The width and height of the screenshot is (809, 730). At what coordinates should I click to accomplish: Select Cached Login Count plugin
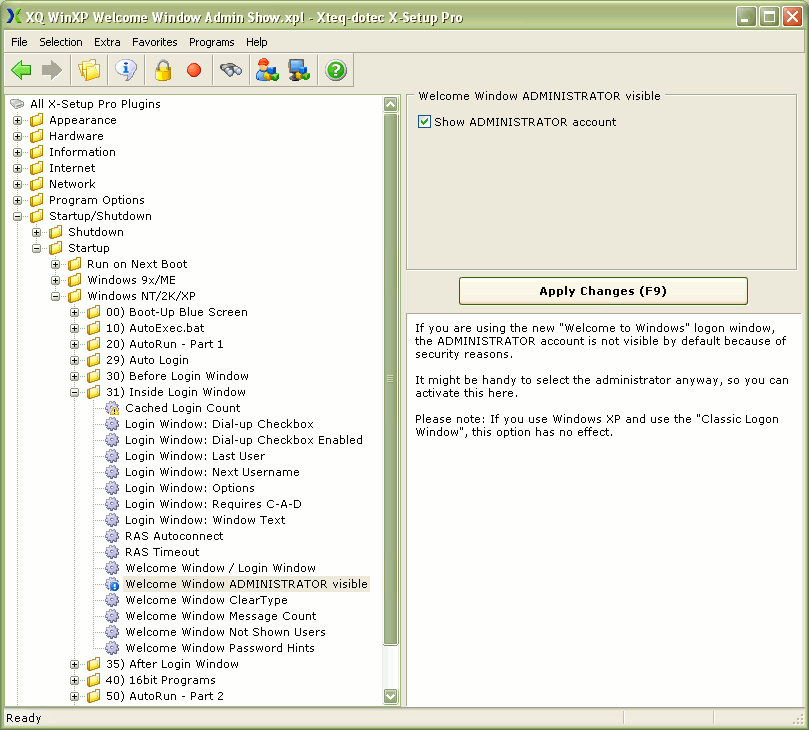182,408
